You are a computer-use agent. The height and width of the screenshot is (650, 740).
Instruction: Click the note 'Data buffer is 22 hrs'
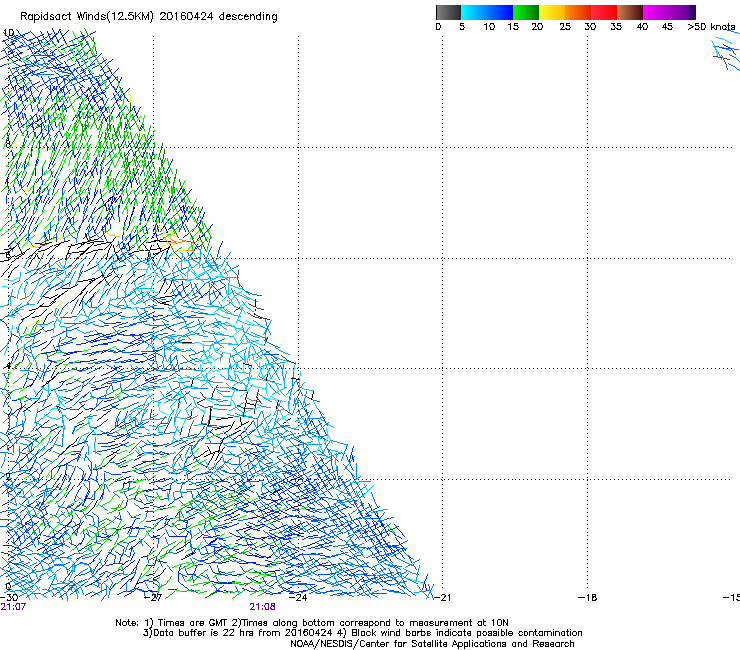point(204,633)
